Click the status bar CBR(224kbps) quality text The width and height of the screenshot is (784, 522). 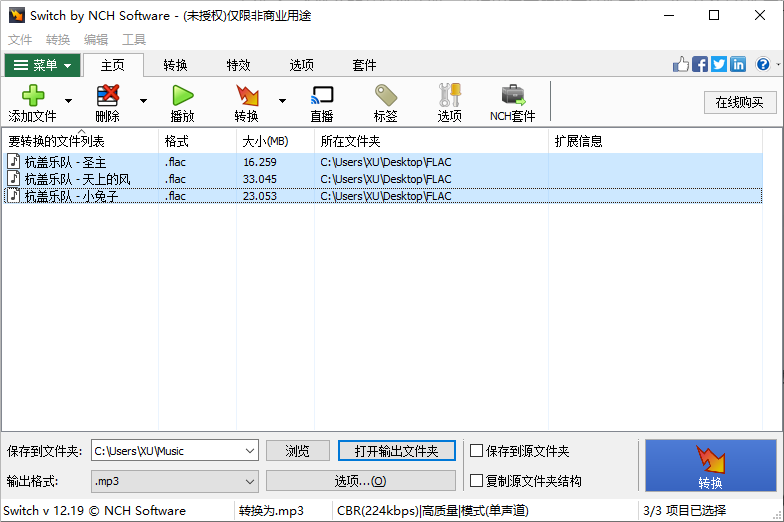coord(432,510)
